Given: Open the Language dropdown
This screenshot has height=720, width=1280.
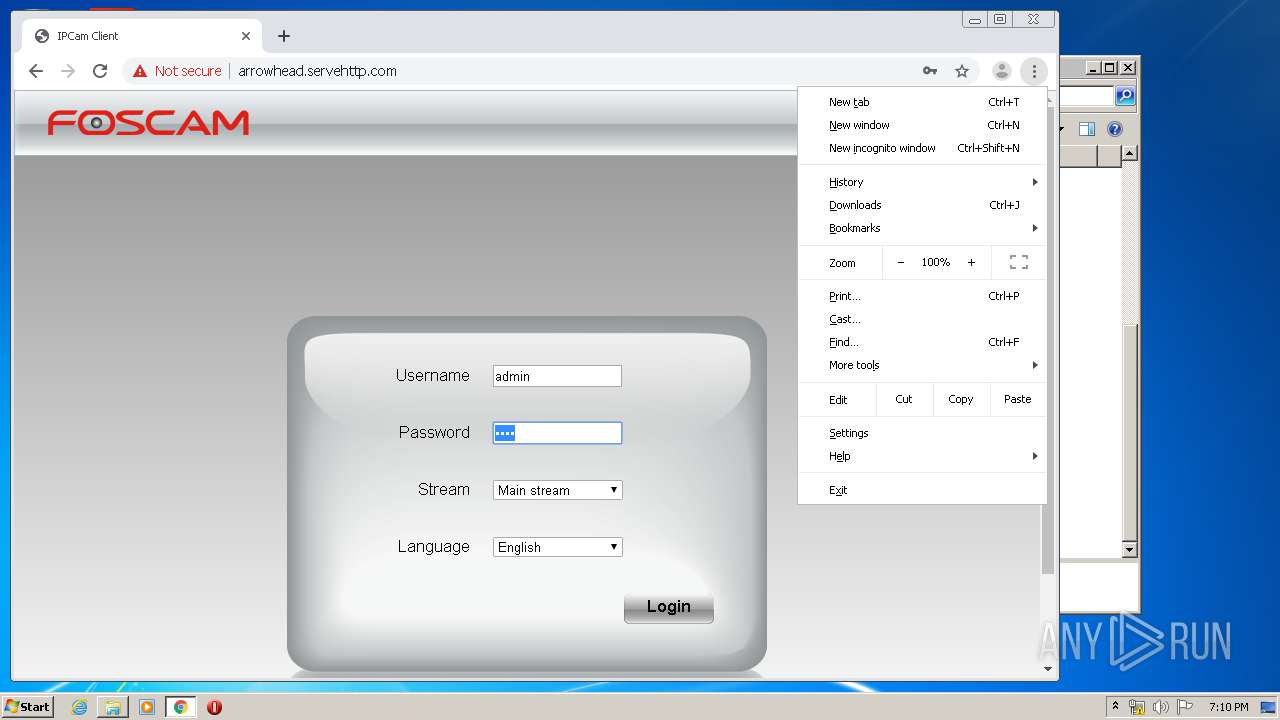Looking at the screenshot, I should [x=558, y=547].
